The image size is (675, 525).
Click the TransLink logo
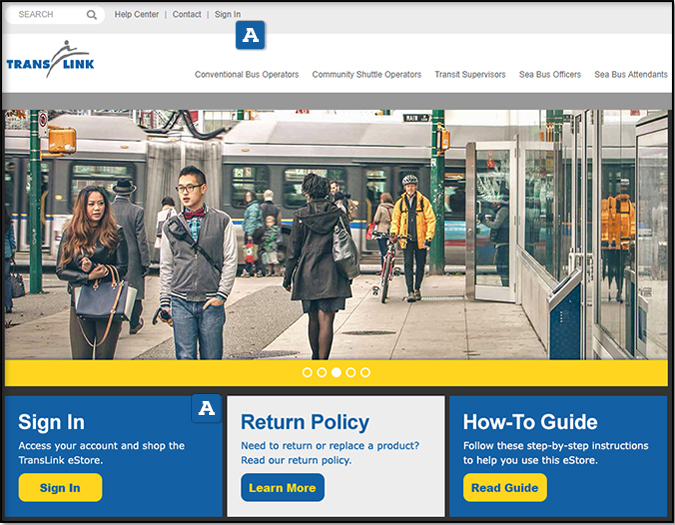[48, 60]
